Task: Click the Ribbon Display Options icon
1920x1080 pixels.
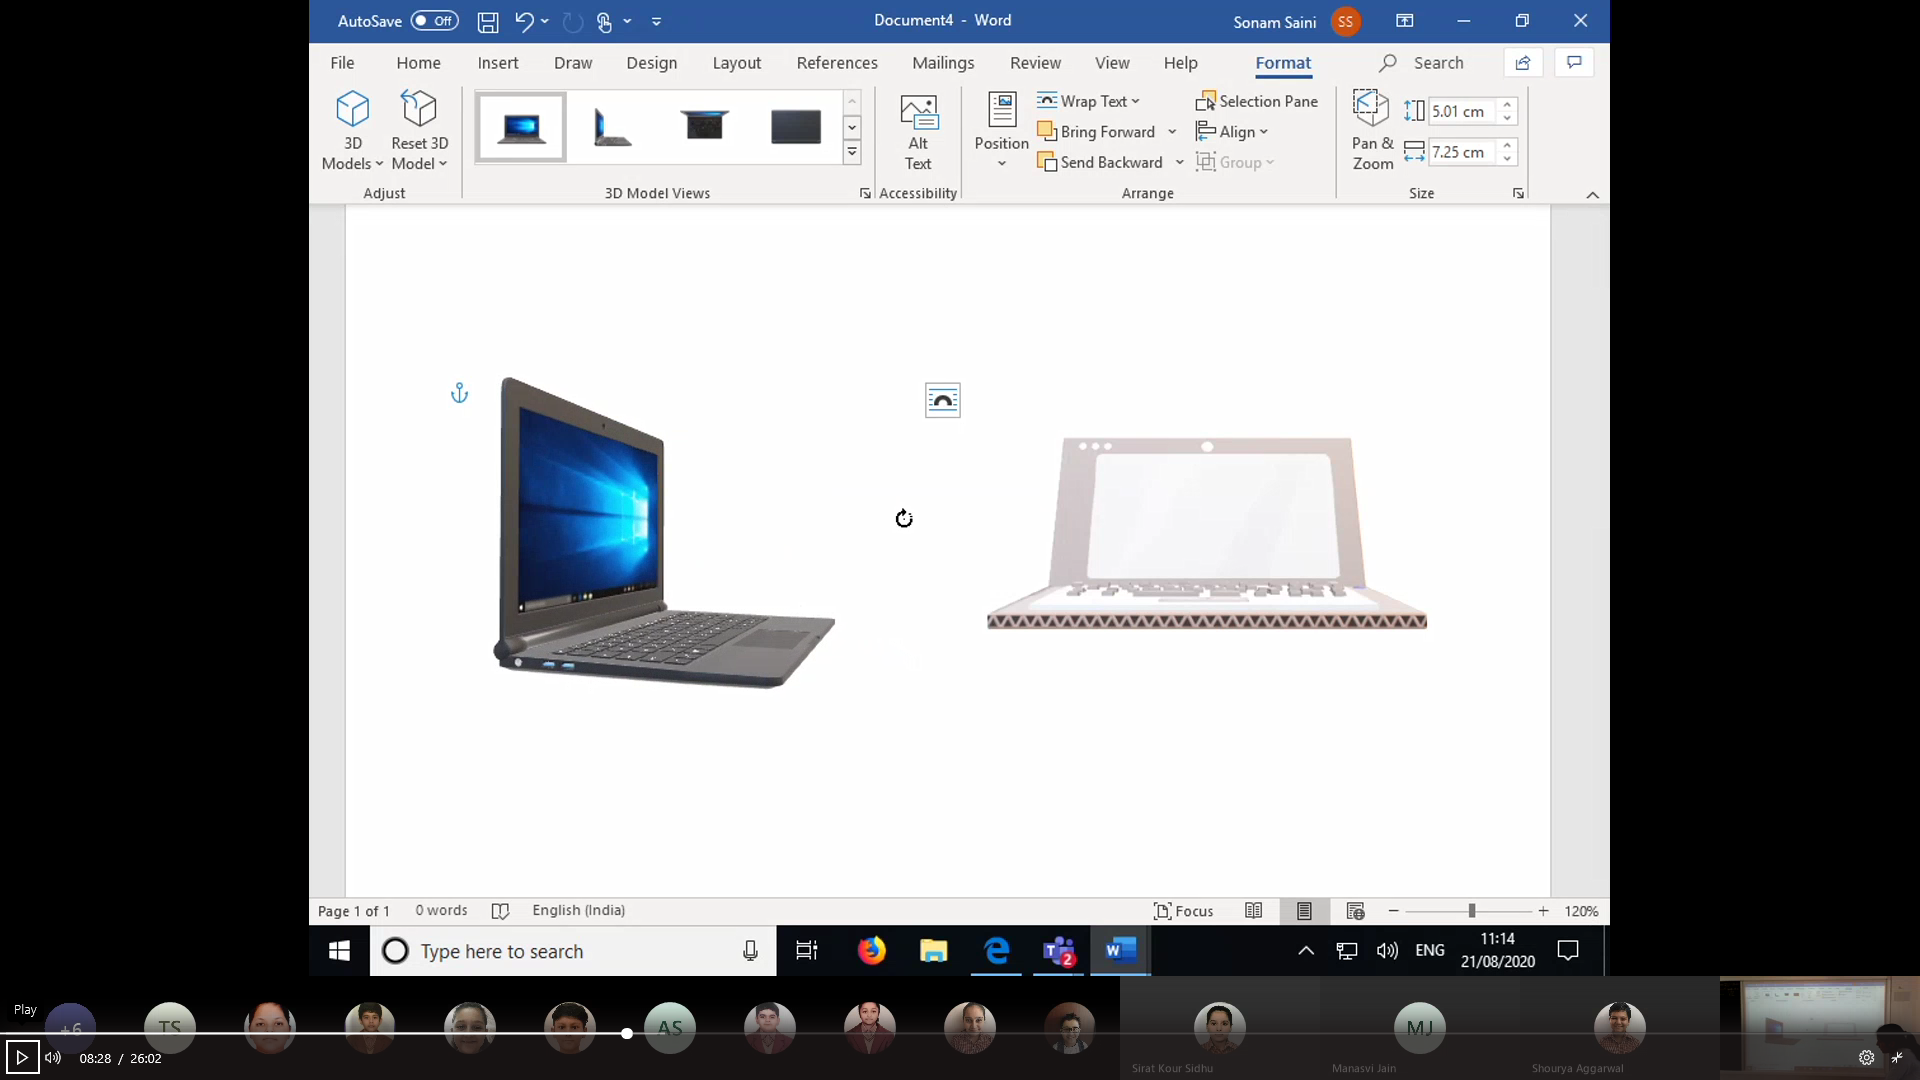Action: 1405,21
